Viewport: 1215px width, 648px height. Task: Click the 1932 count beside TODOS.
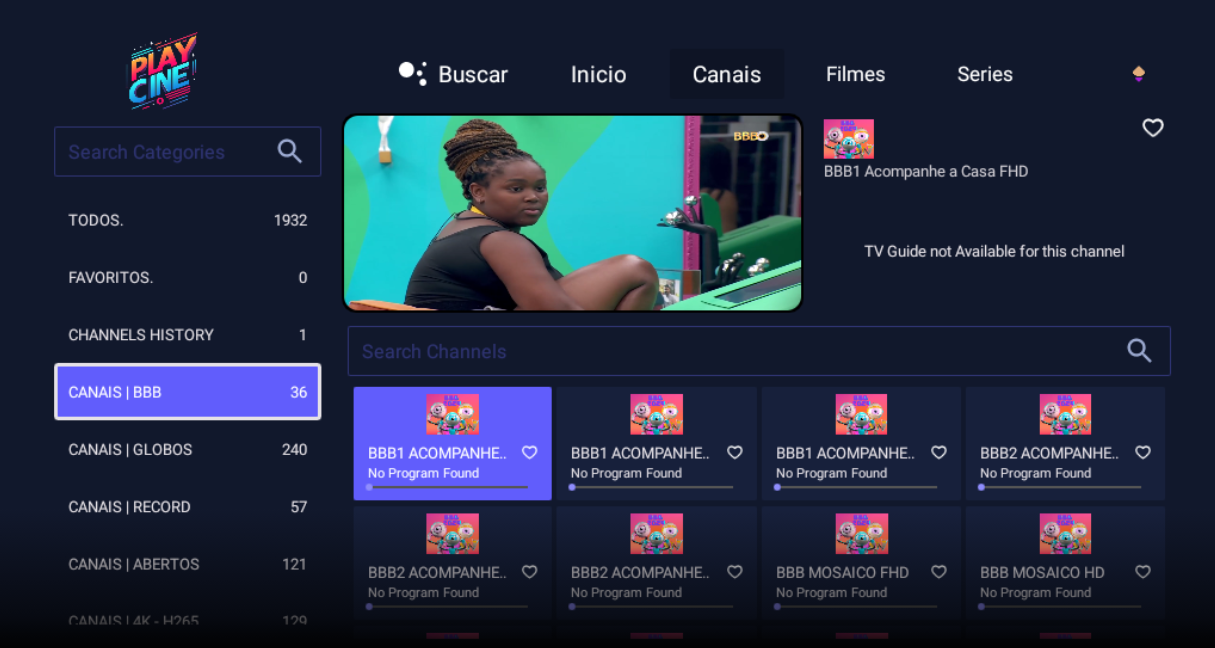point(290,220)
